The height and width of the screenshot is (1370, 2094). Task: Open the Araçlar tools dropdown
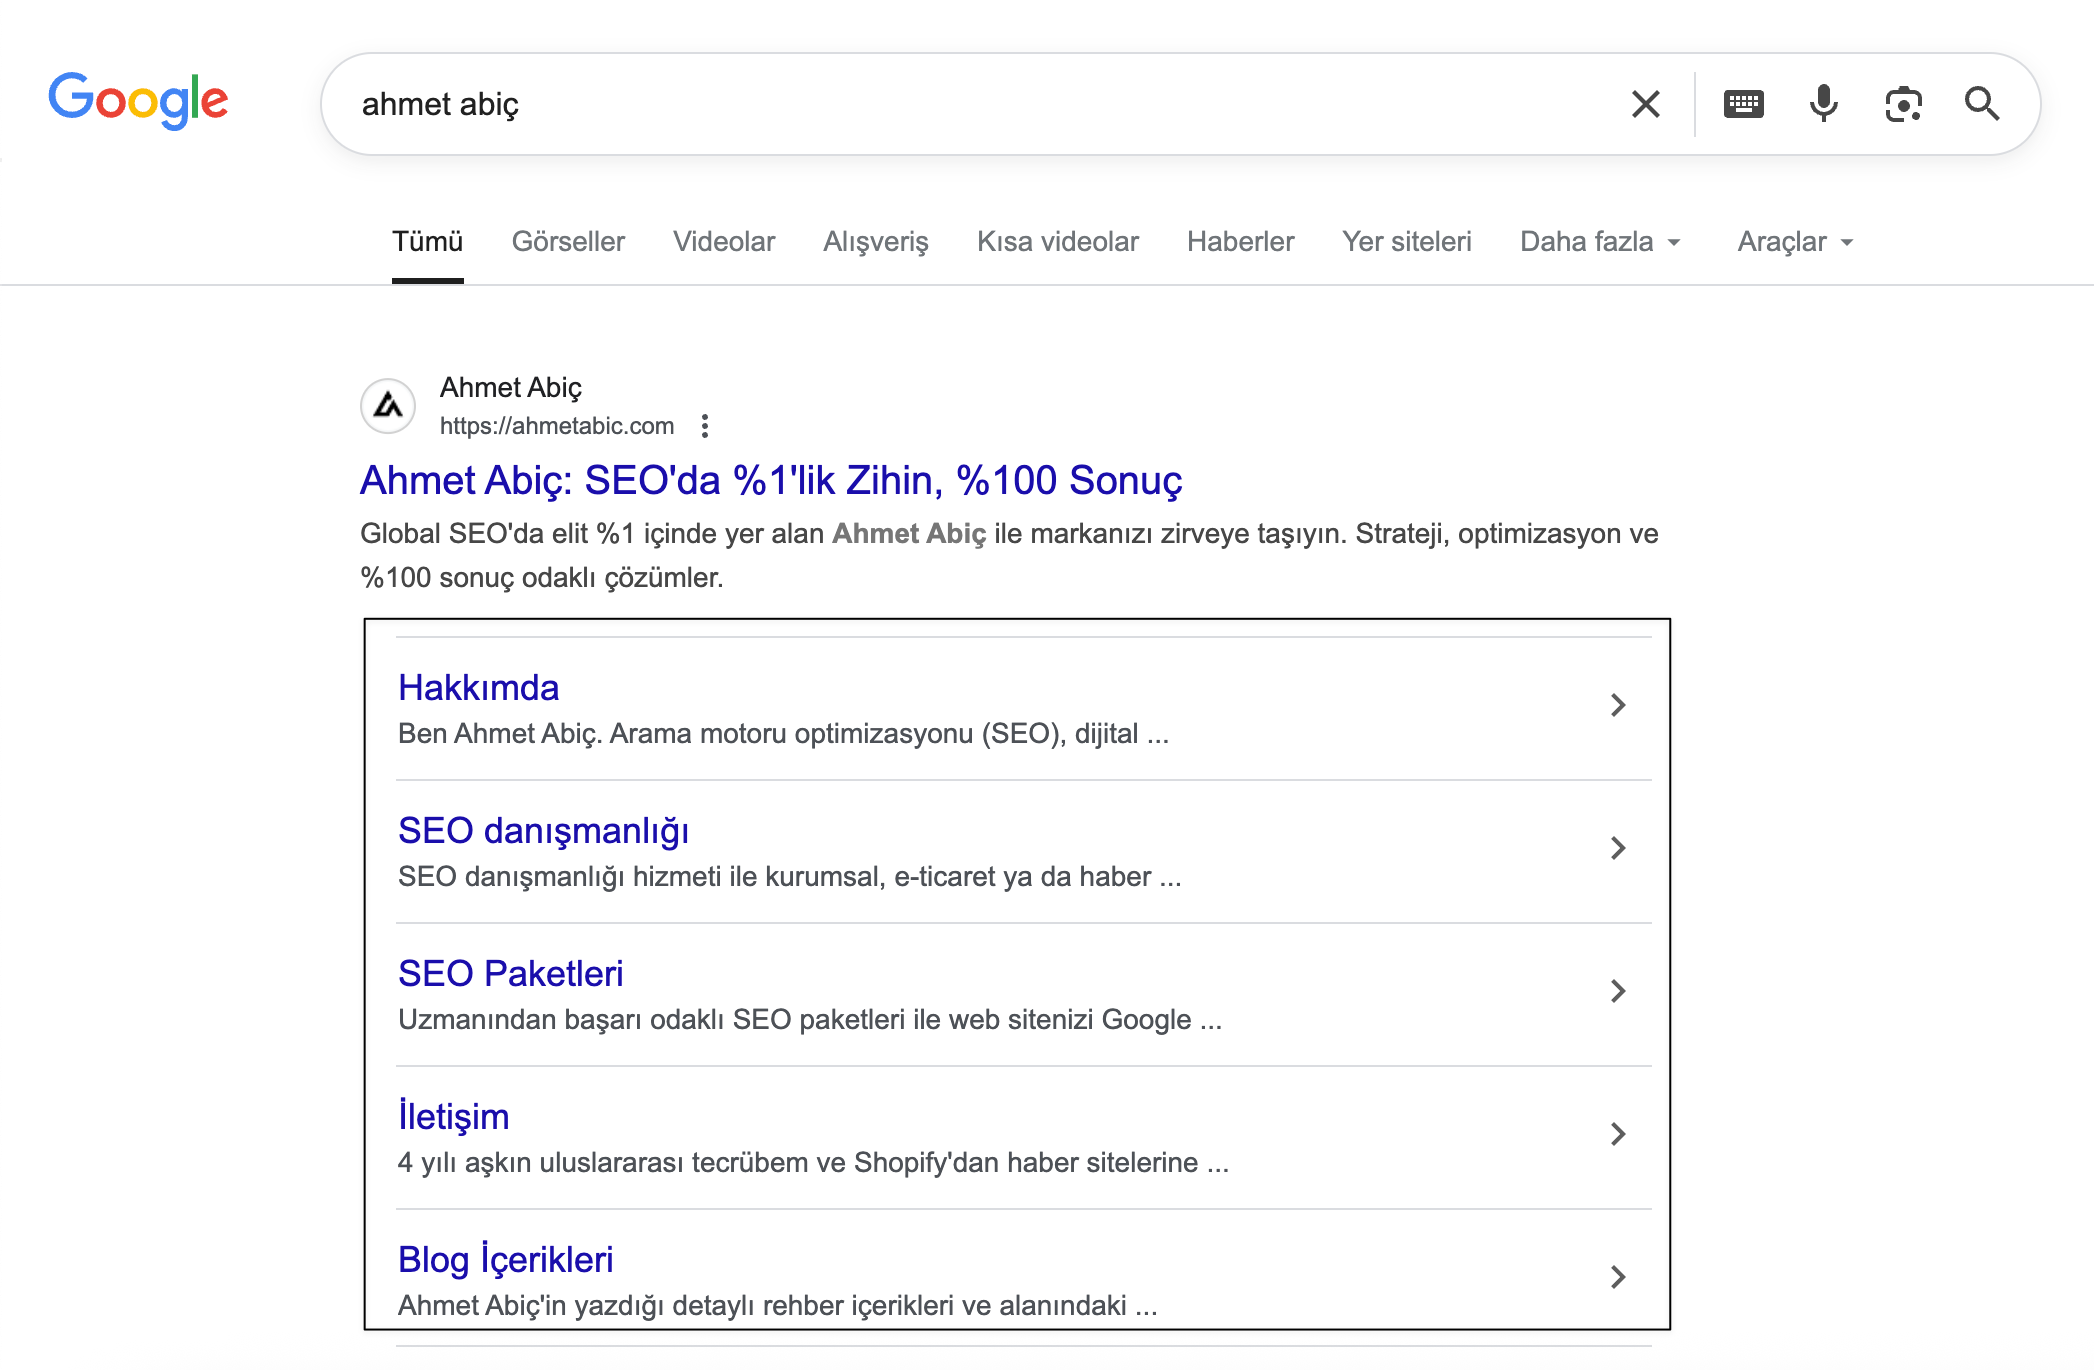pos(1796,242)
